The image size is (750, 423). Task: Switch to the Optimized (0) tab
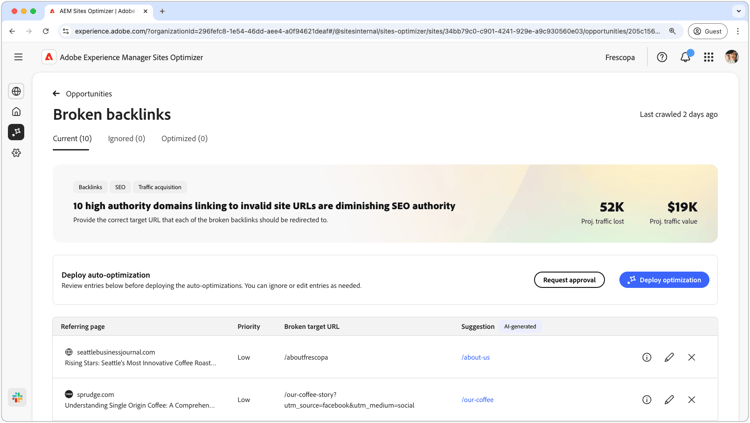coord(184,139)
